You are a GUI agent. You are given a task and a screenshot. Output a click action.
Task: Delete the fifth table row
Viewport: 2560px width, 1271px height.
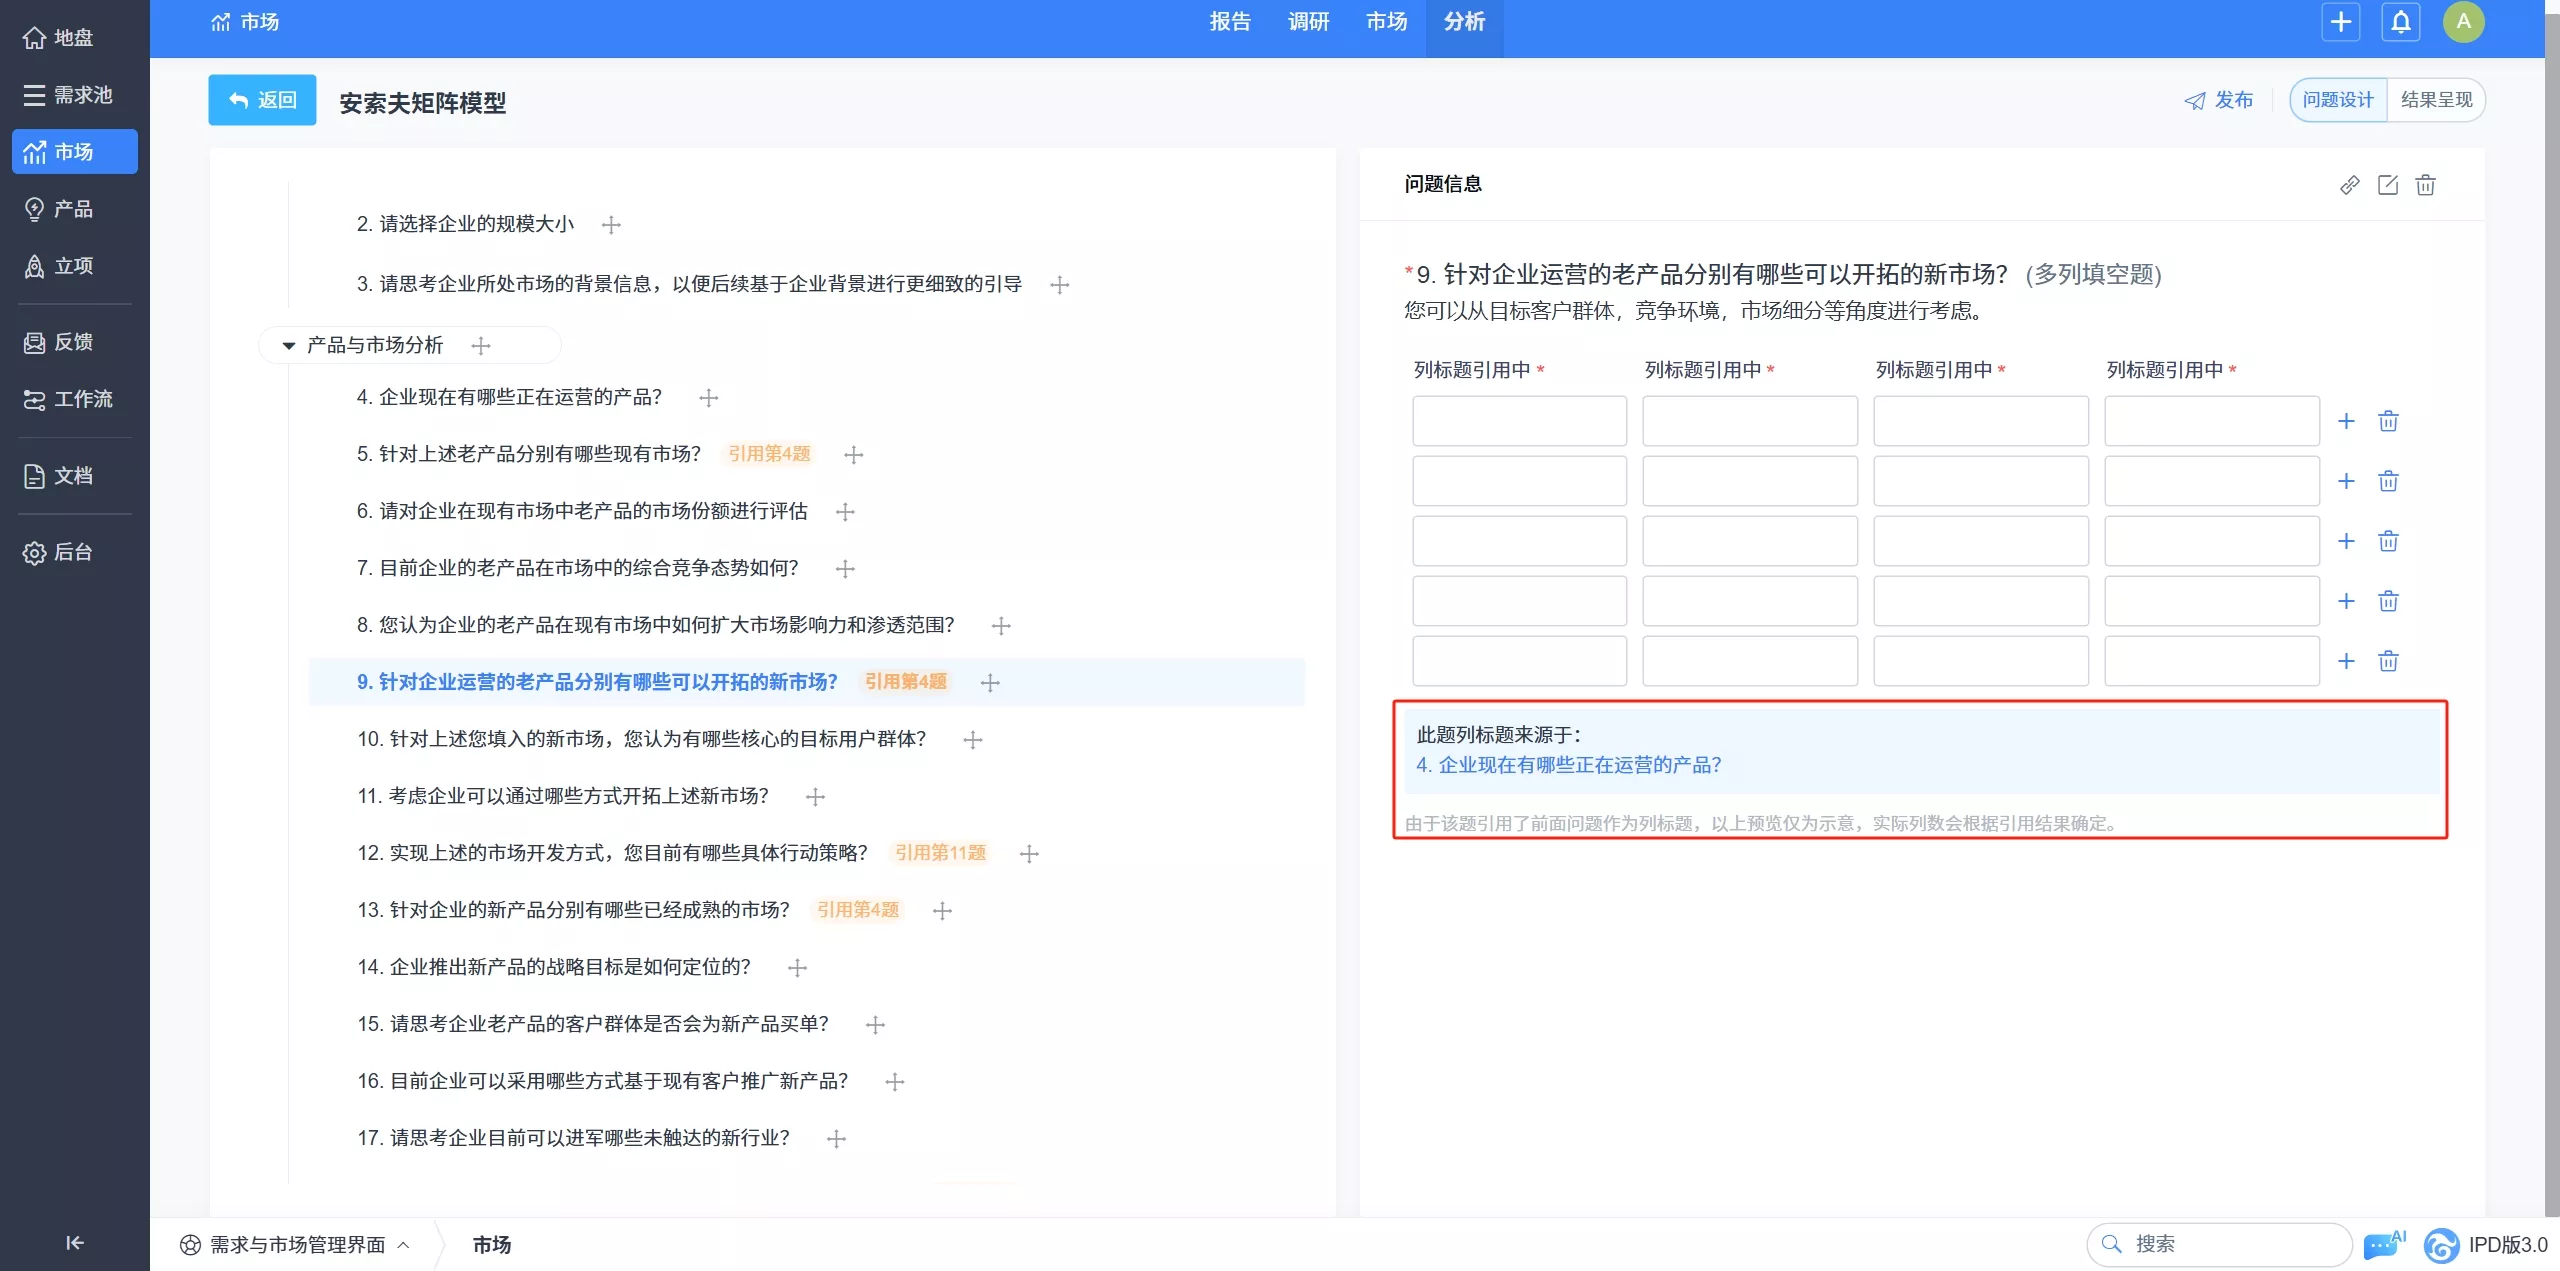coord(2388,661)
